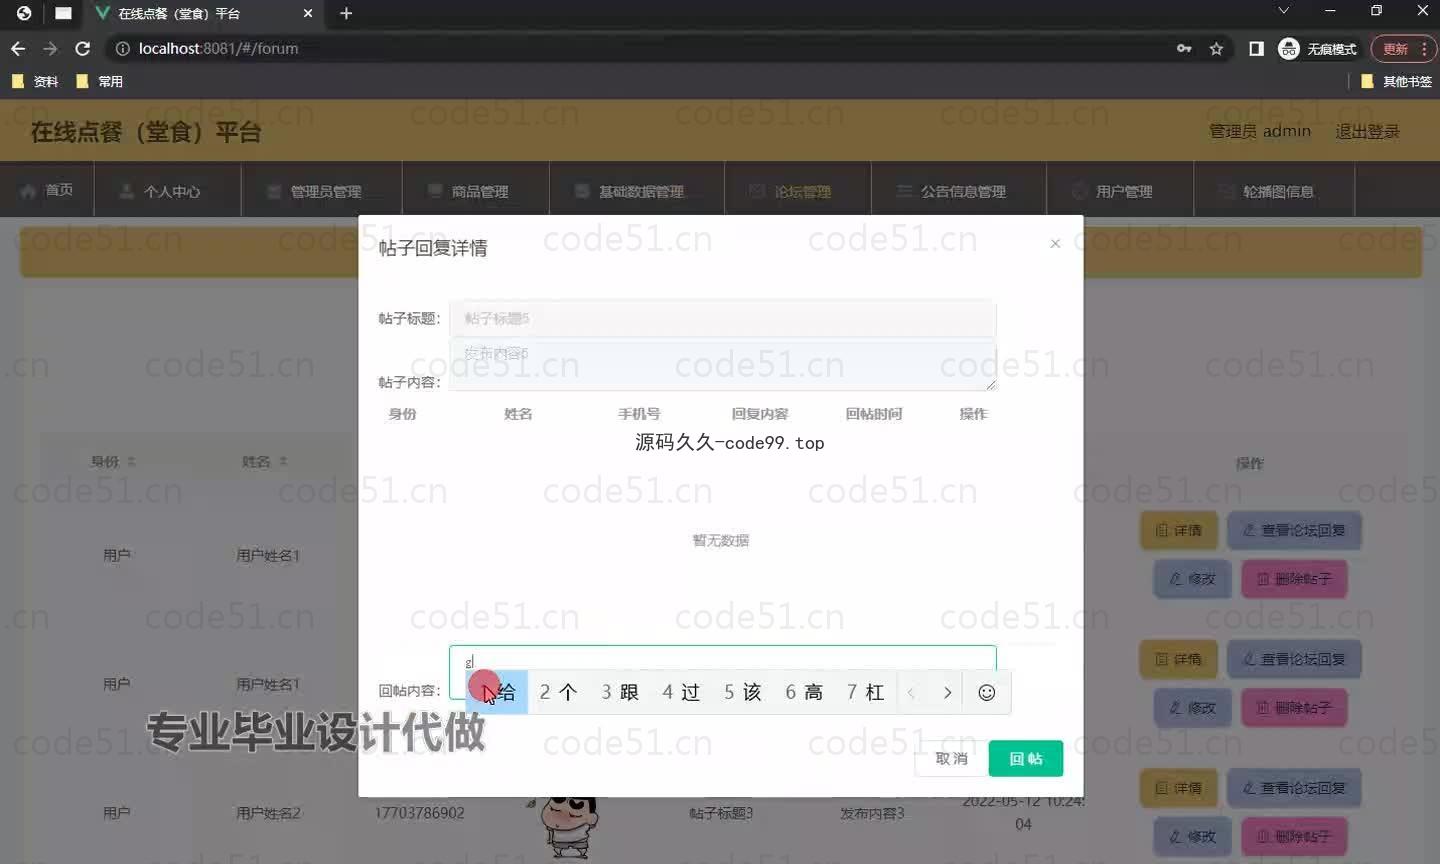Click 详情 in second 用户姓名1 row
The width and height of the screenshot is (1440, 864).
click(1178, 659)
